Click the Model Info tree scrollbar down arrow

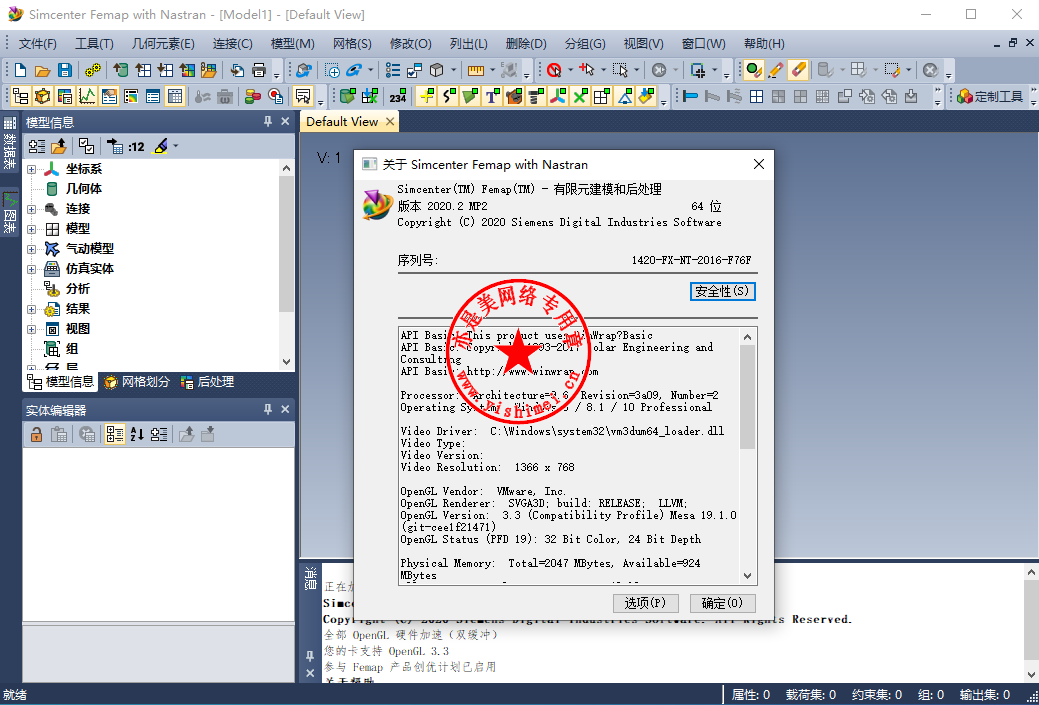pos(286,362)
